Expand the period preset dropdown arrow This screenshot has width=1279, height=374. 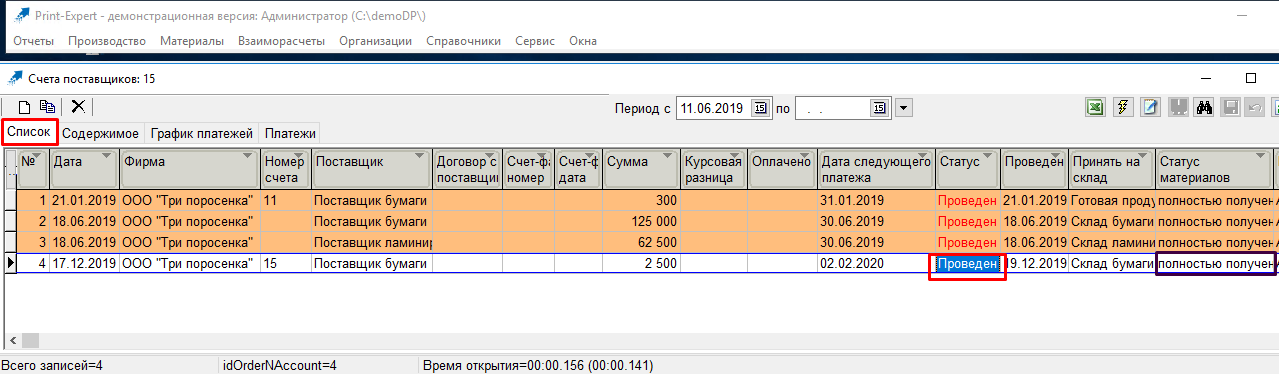tap(904, 107)
